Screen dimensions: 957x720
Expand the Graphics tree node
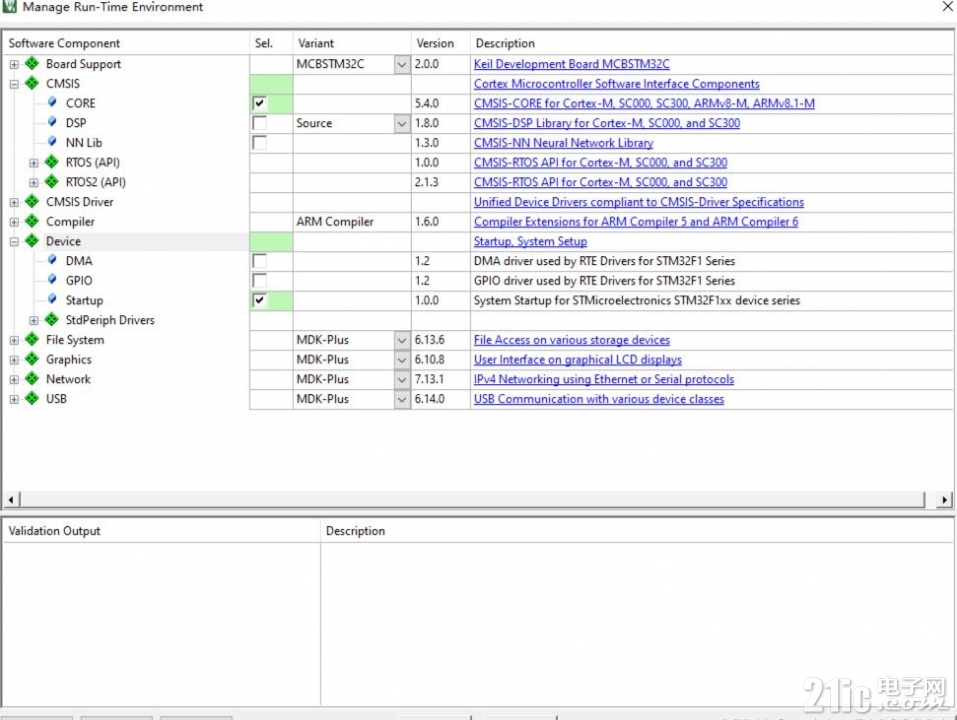[14, 360]
